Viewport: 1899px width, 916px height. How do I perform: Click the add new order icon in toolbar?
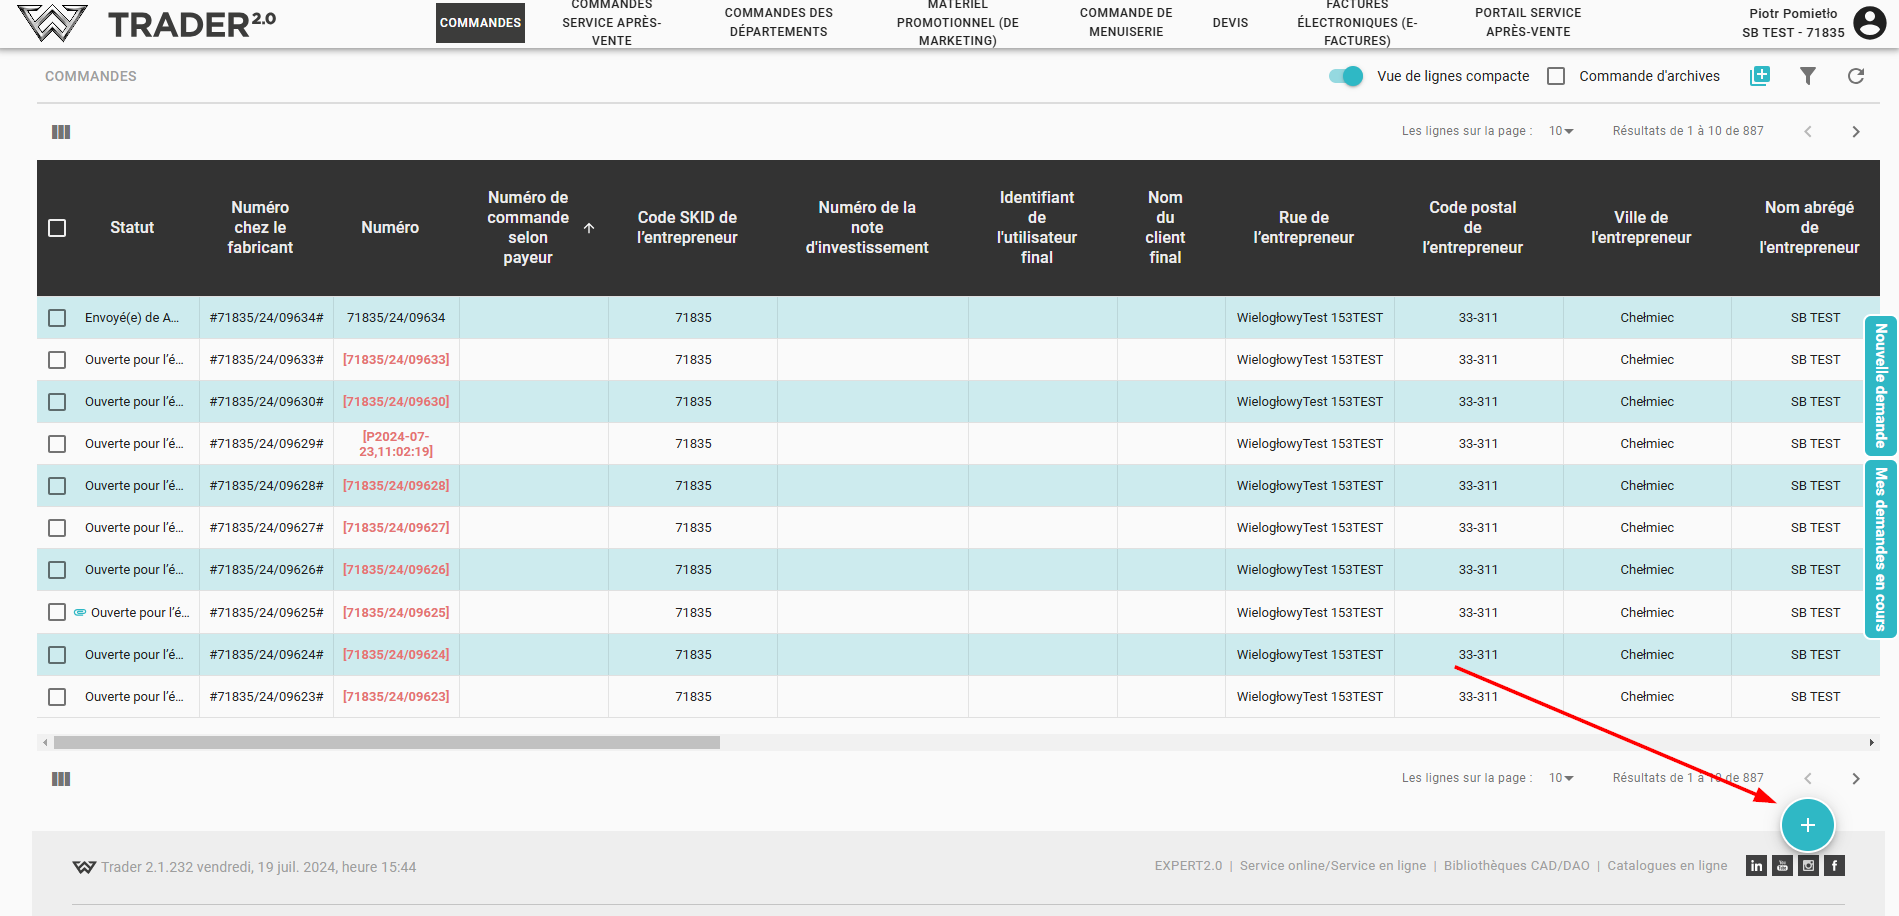point(1759,76)
